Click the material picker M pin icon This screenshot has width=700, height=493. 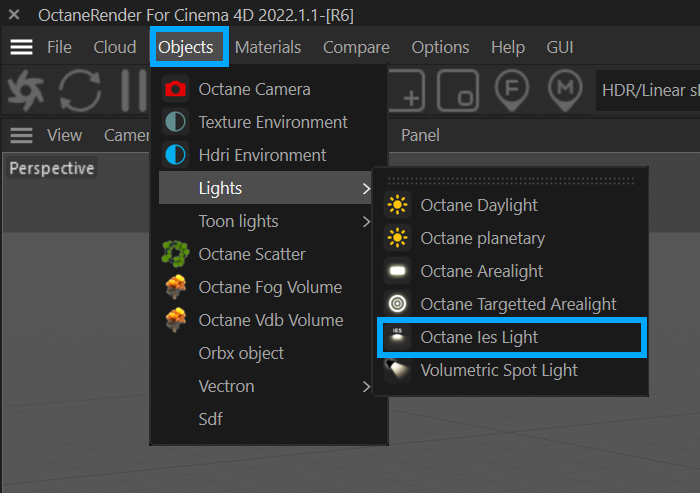tap(566, 91)
